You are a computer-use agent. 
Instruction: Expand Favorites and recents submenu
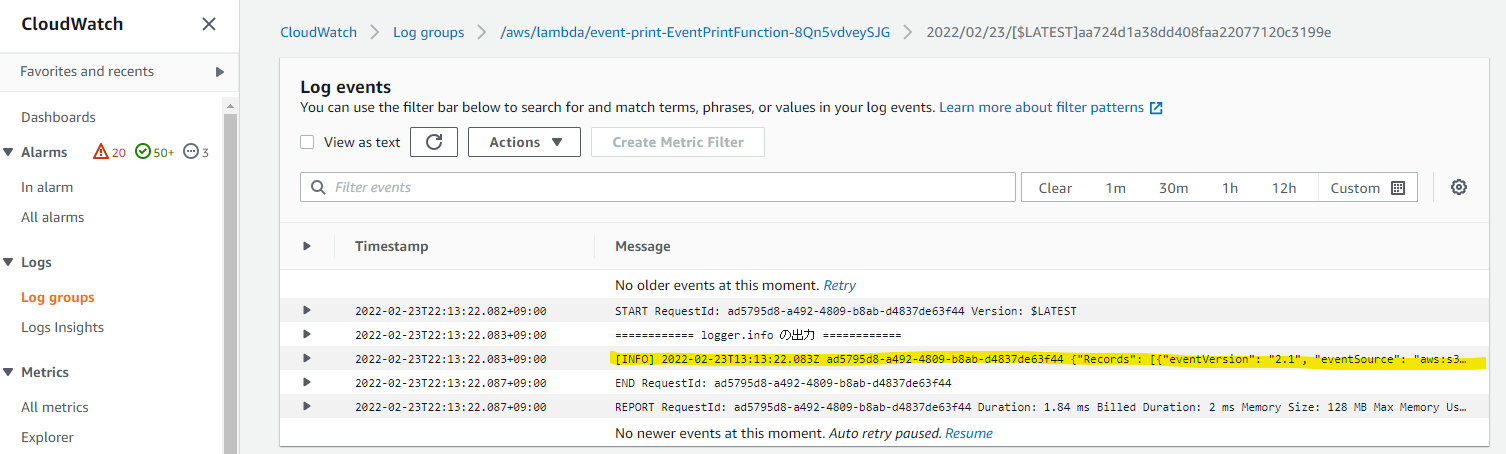(x=220, y=72)
